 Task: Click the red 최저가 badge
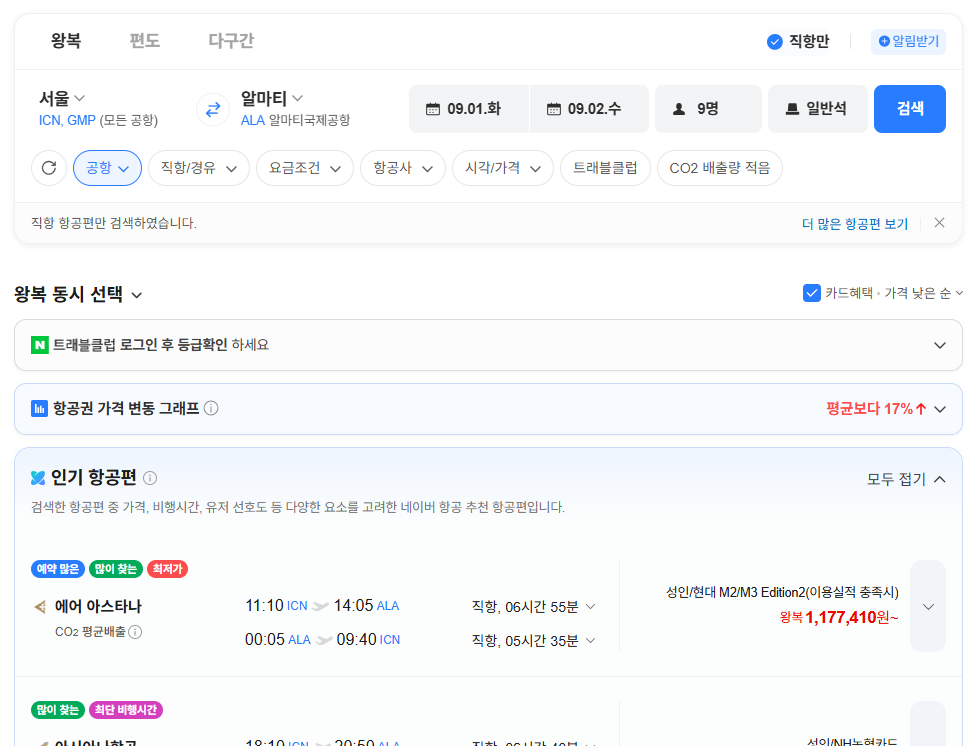click(x=167, y=569)
